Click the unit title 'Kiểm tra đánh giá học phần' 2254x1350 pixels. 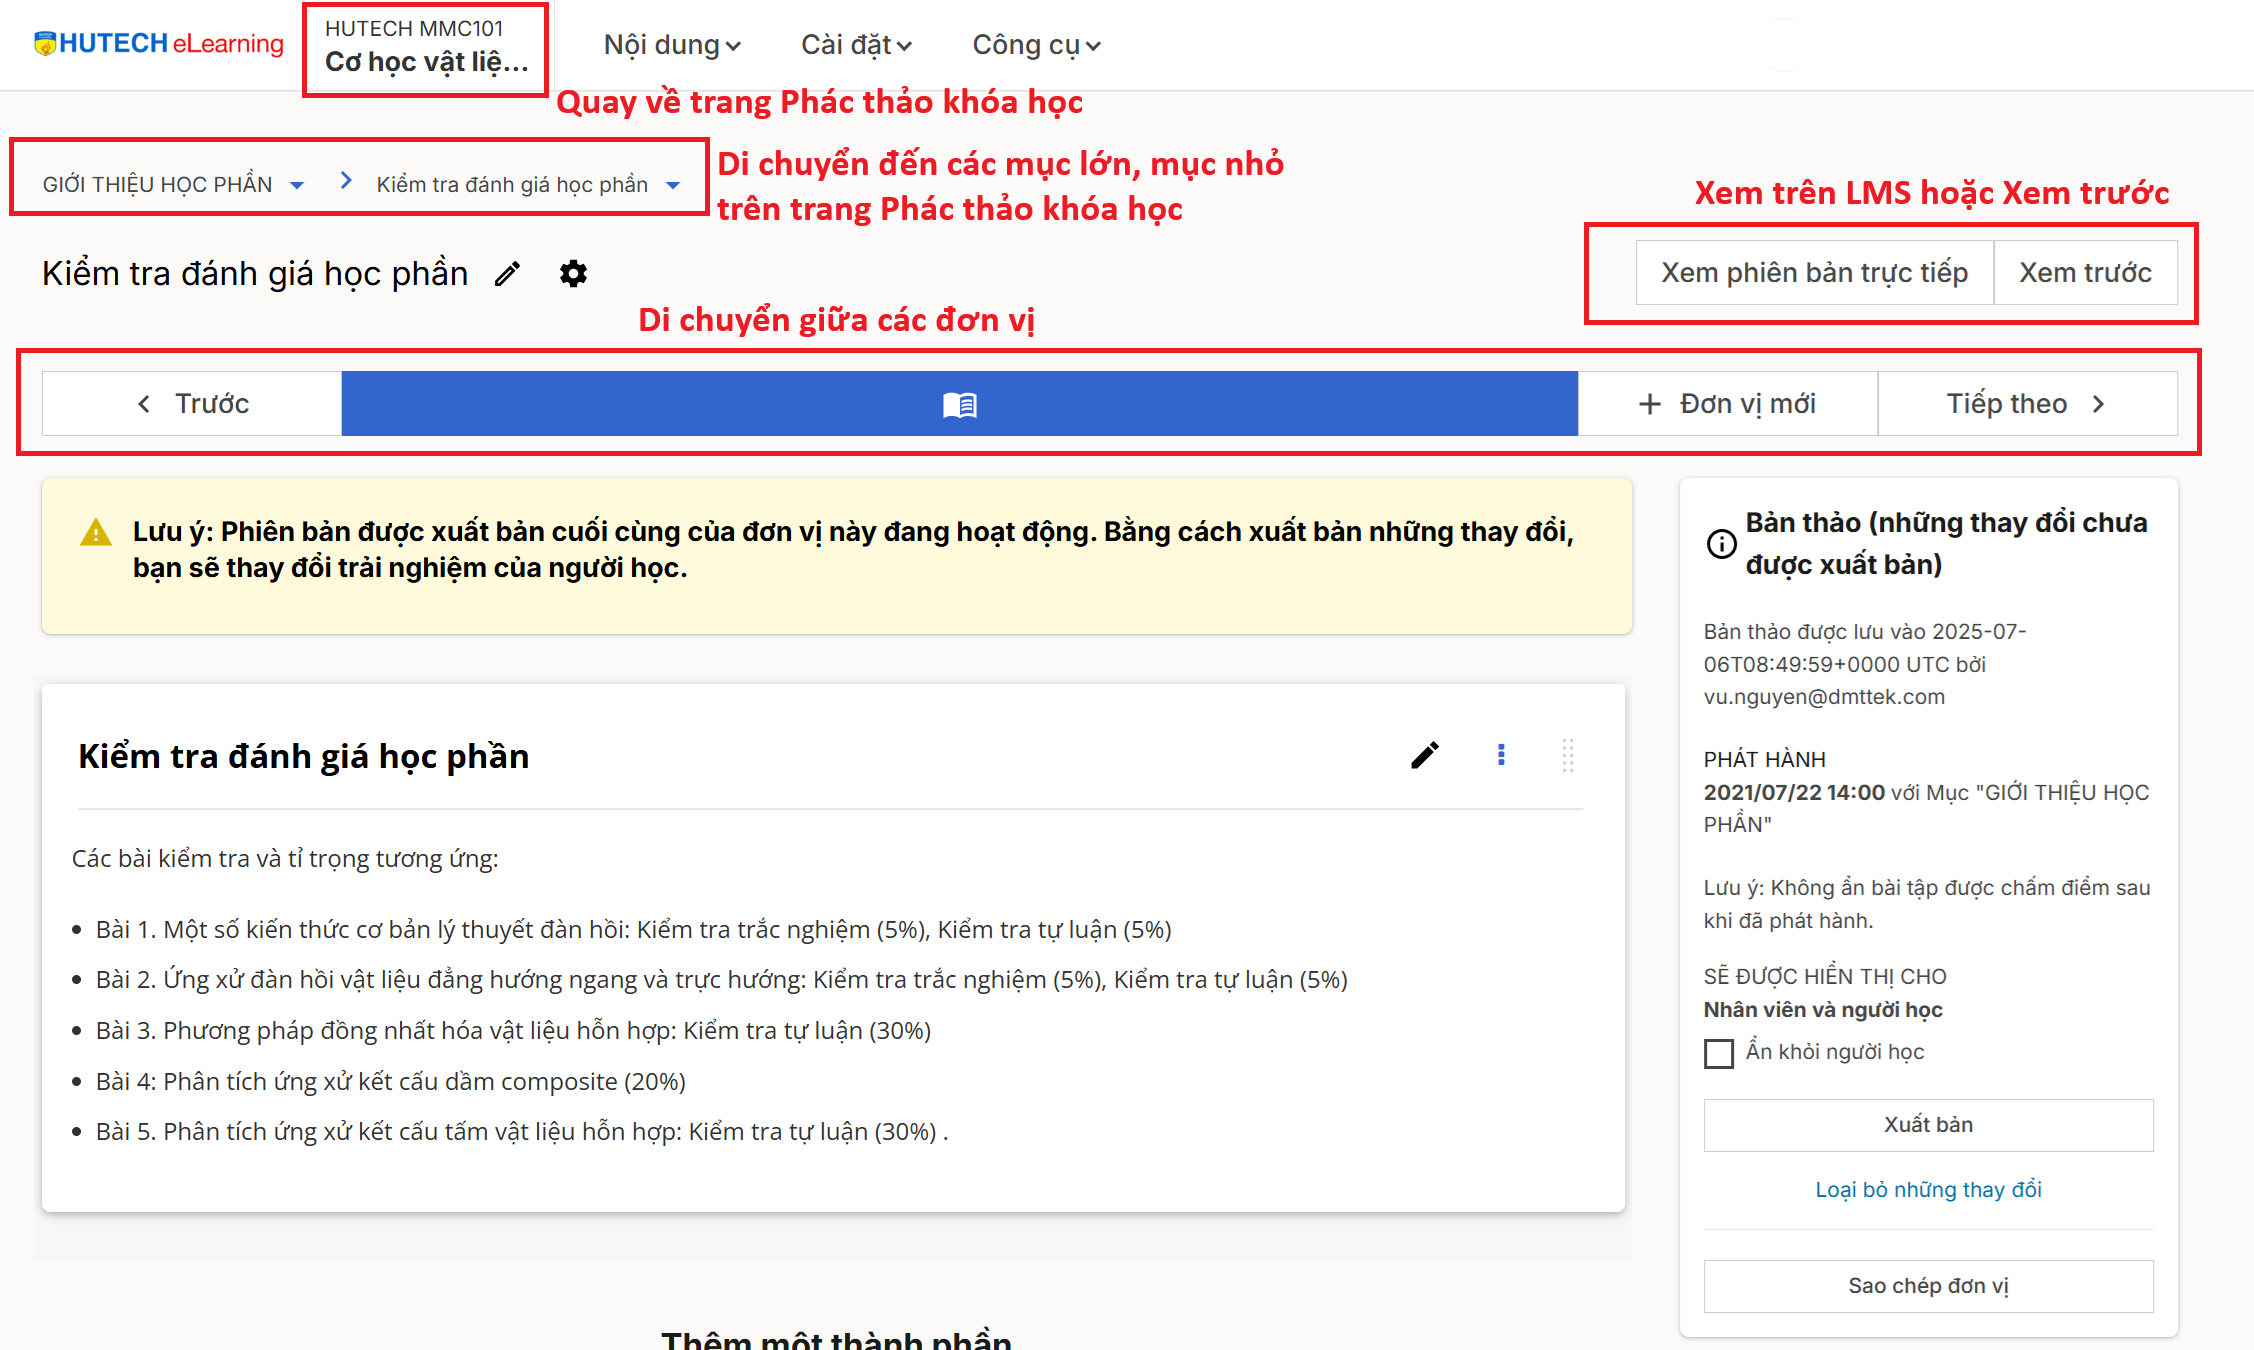click(x=255, y=274)
